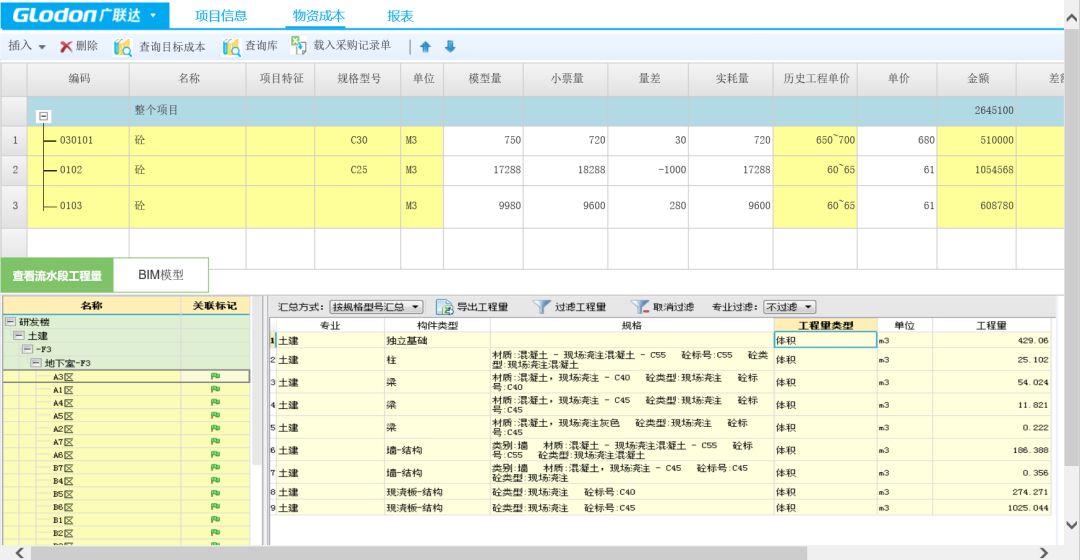1080x560 pixels.
Task: Collapse the 研发楼 tree node
Action: (x=10, y=322)
